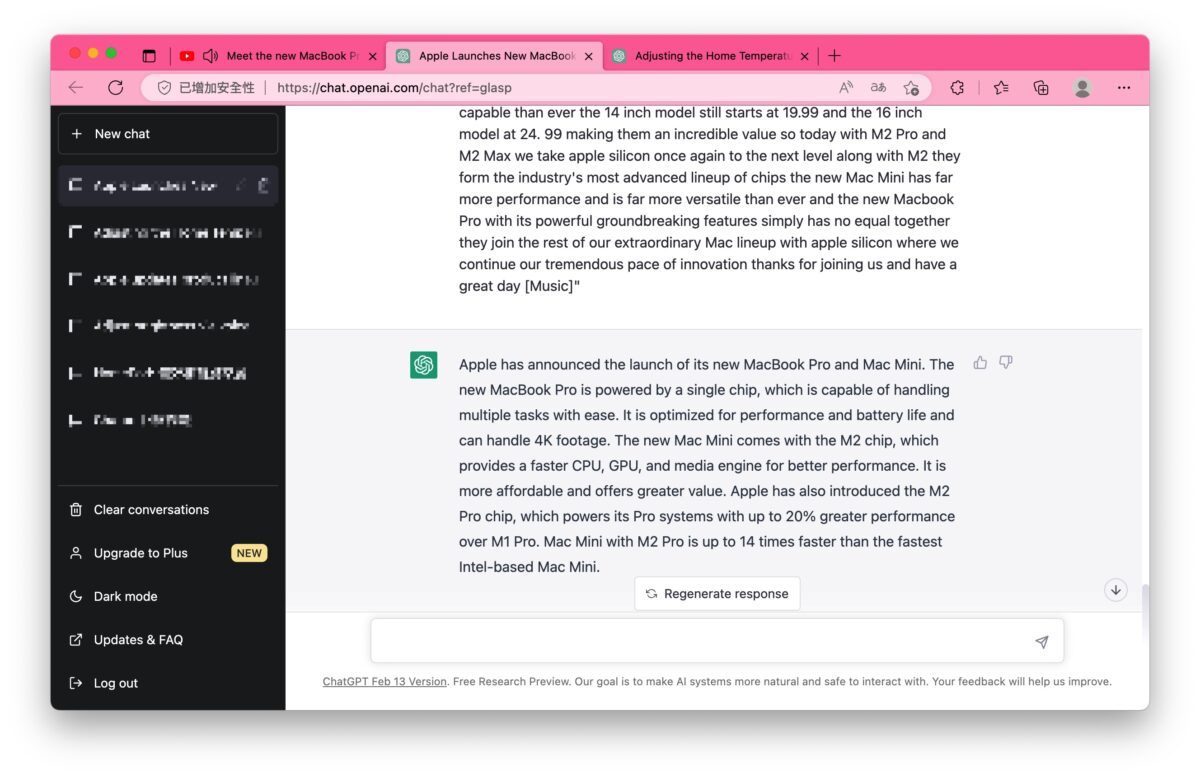Go back using the browser back arrow
The image size is (1200, 777).
76,88
